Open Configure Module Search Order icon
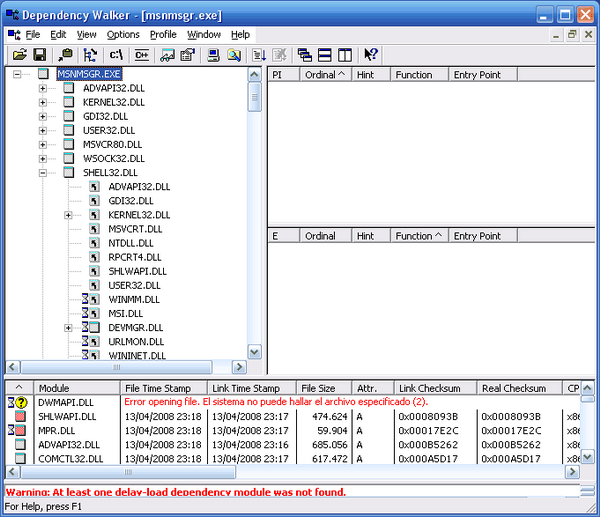Screen dimensions: 600x517 [234, 55]
